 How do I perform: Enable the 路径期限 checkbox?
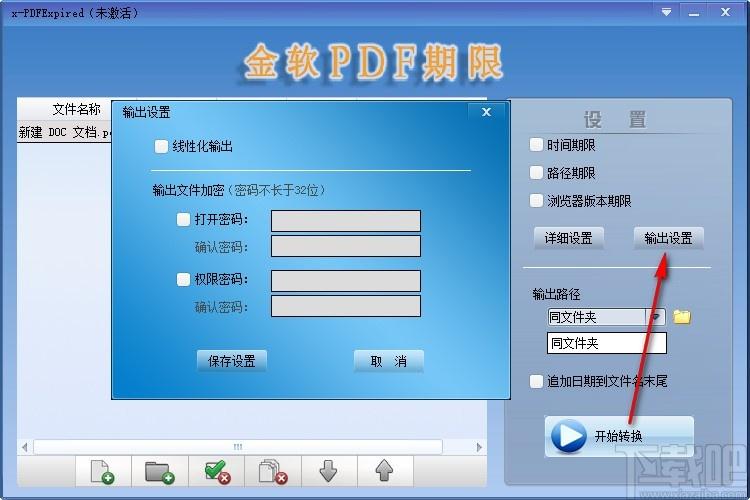(536, 173)
